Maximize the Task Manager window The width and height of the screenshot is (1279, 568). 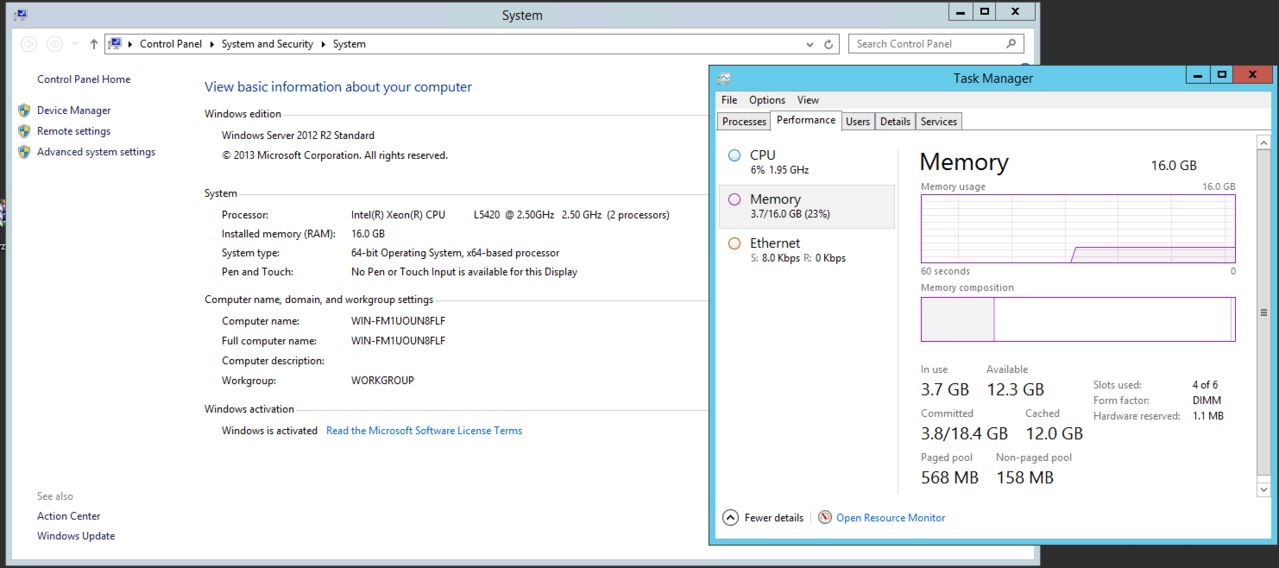click(1221, 75)
